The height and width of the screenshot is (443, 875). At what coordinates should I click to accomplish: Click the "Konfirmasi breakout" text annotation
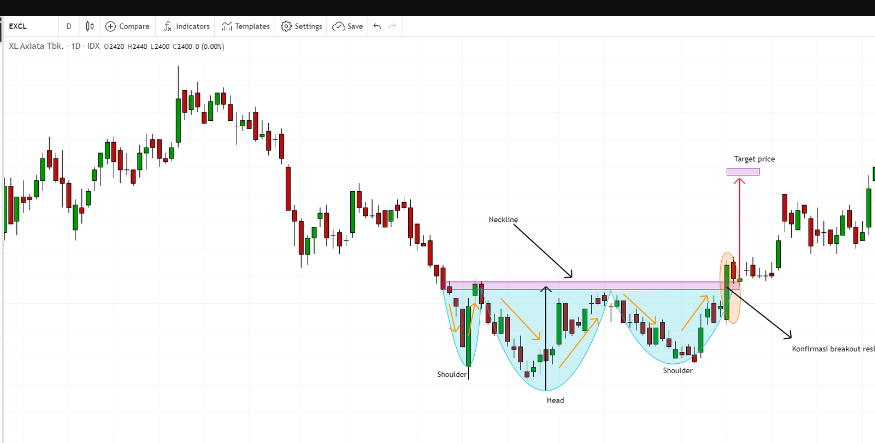coord(832,348)
